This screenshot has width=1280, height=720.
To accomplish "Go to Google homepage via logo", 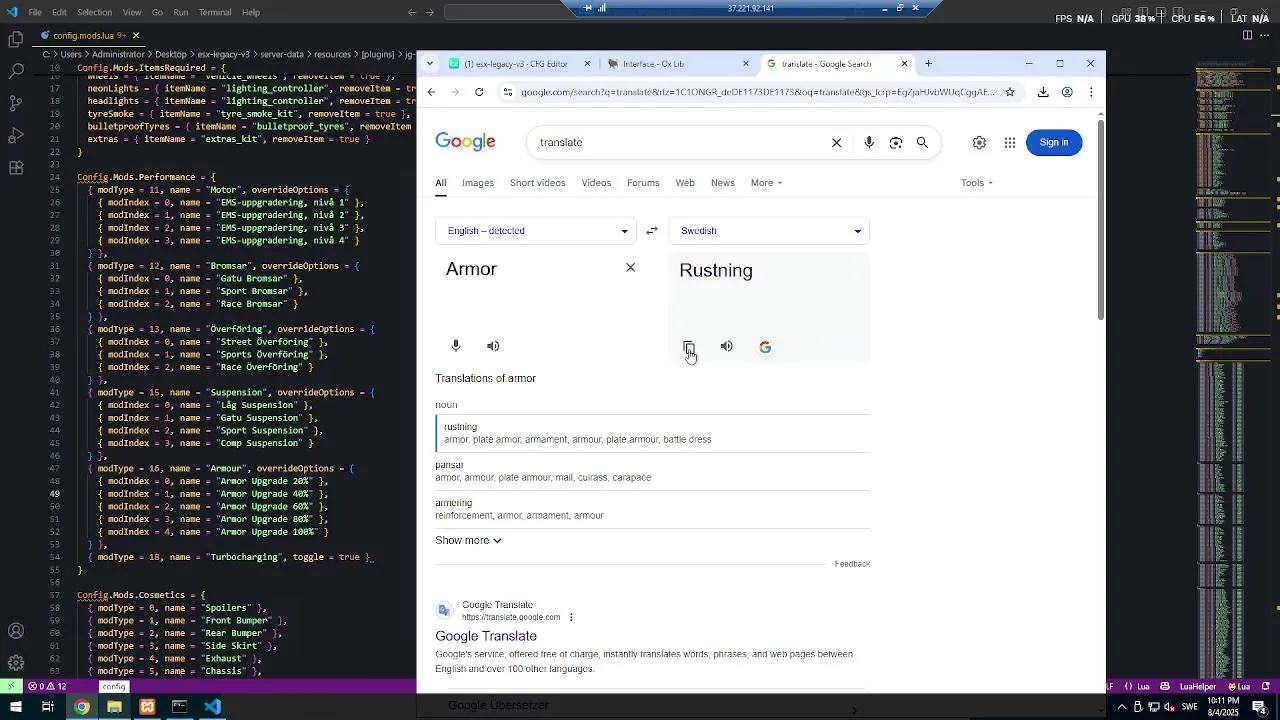I will pos(465,142).
